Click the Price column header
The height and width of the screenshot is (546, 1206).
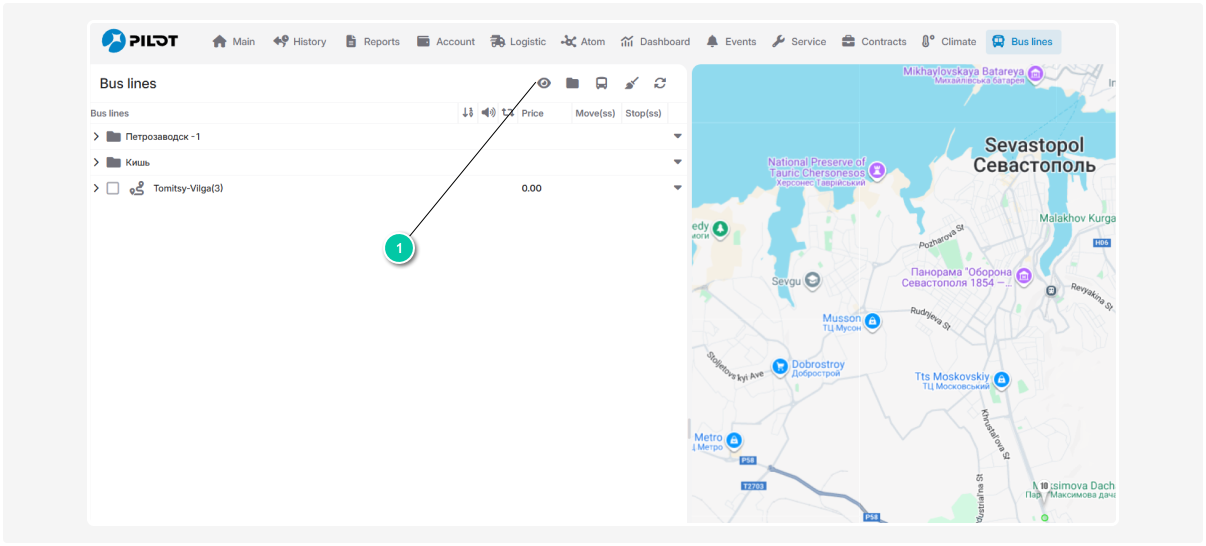pyautogui.click(x=533, y=113)
